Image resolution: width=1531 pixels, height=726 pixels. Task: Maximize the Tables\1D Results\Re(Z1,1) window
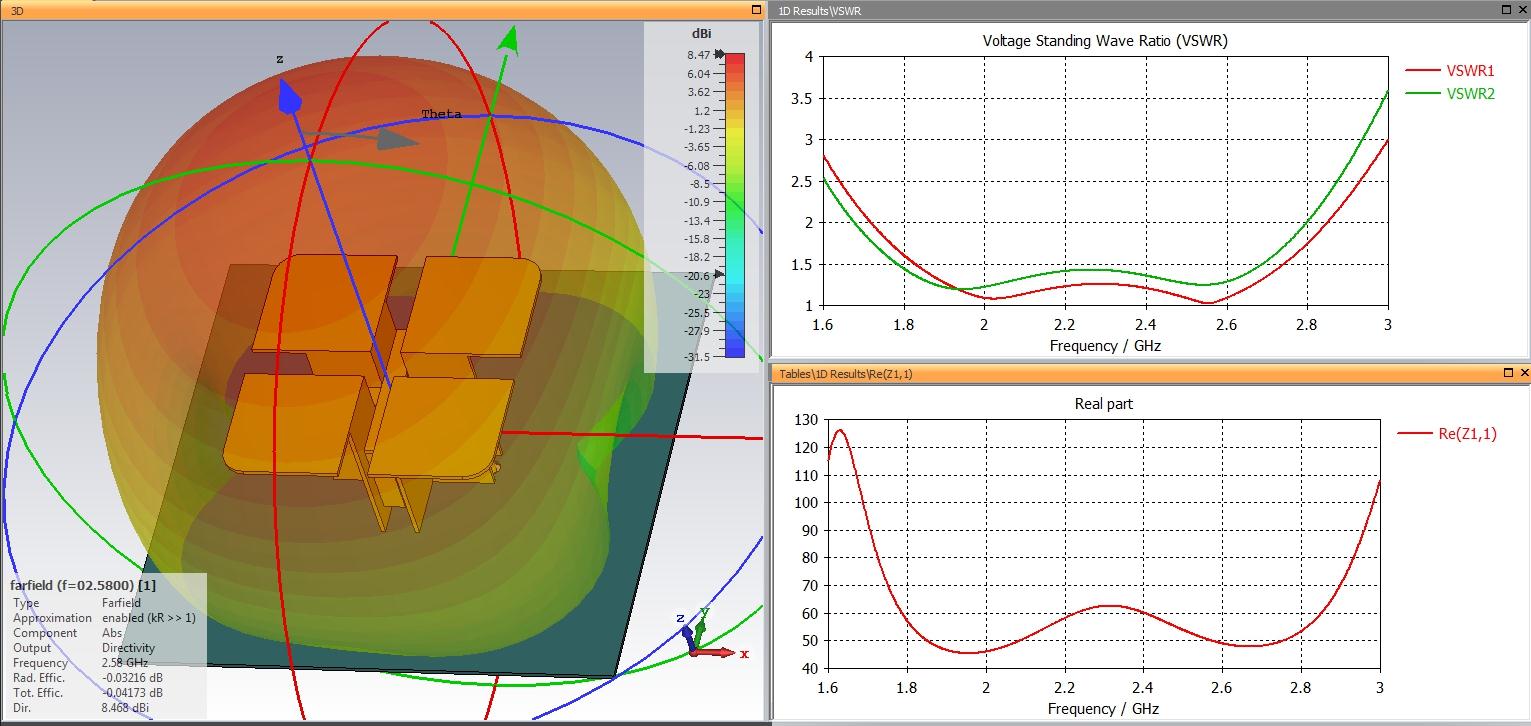coord(1507,373)
